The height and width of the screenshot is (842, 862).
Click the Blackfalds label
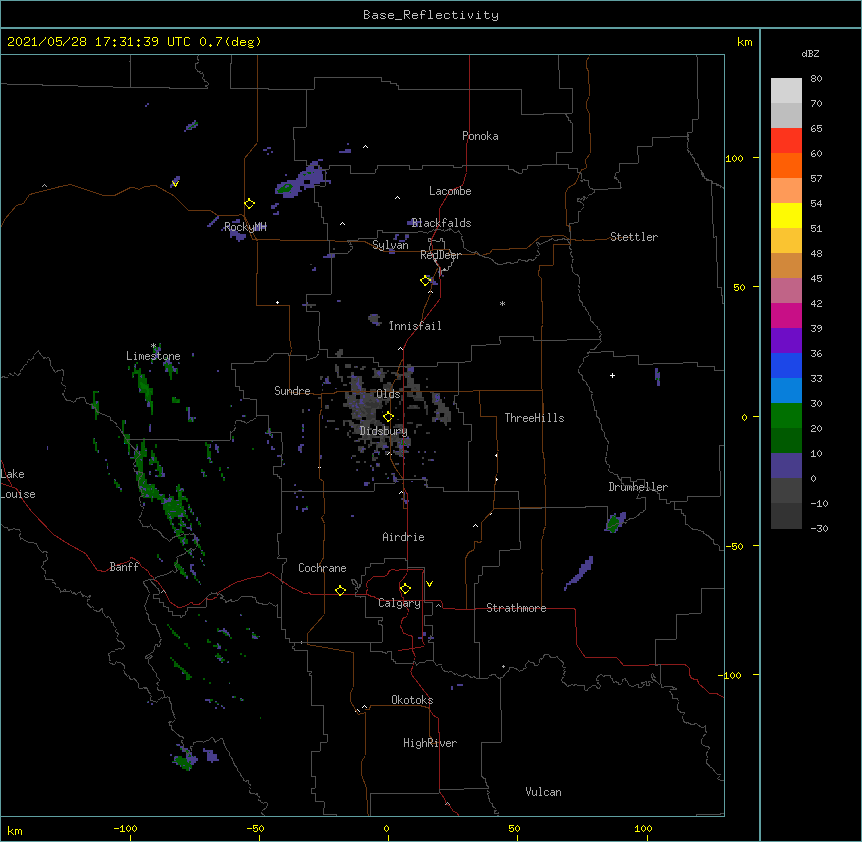[441, 223]
